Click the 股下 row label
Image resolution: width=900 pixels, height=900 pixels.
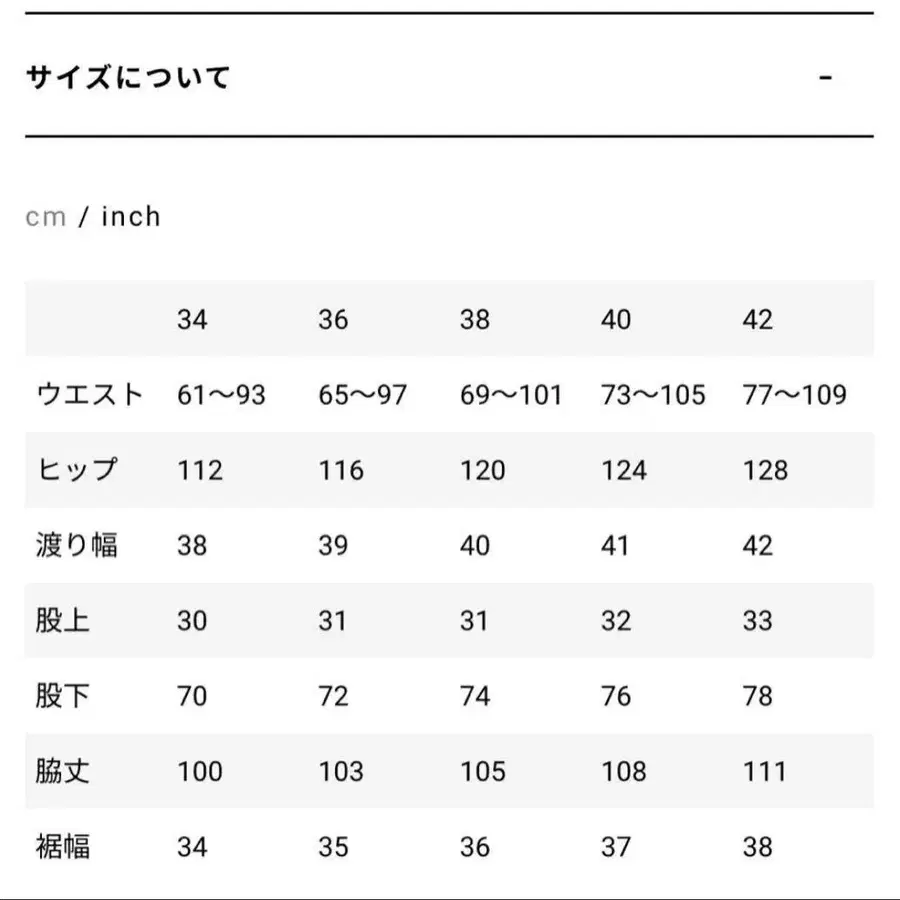click(x=63, y=696)
